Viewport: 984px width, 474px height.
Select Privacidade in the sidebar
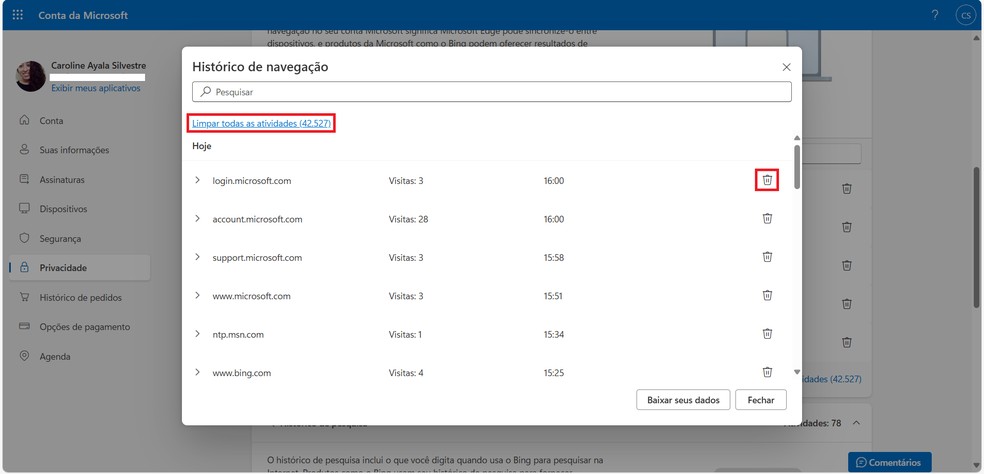[x=79, y=267]
